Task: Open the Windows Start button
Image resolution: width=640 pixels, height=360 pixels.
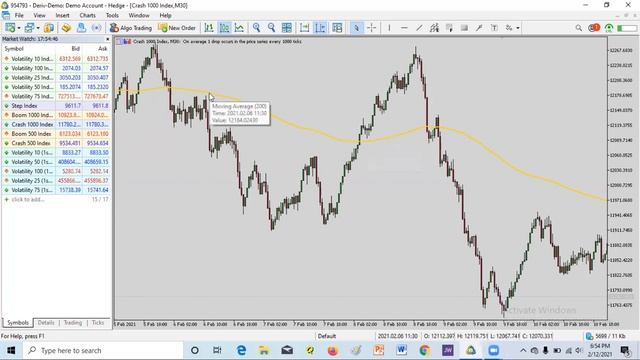Action: [x=11, y=350]
